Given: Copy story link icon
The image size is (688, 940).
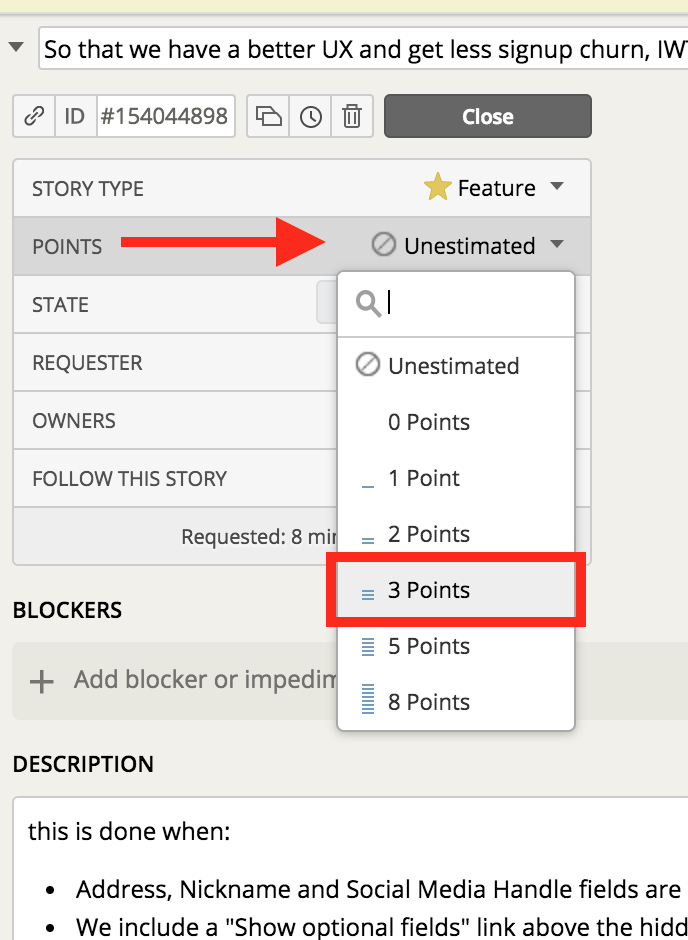Looking at the screenshot, I should tap(34, 117).
